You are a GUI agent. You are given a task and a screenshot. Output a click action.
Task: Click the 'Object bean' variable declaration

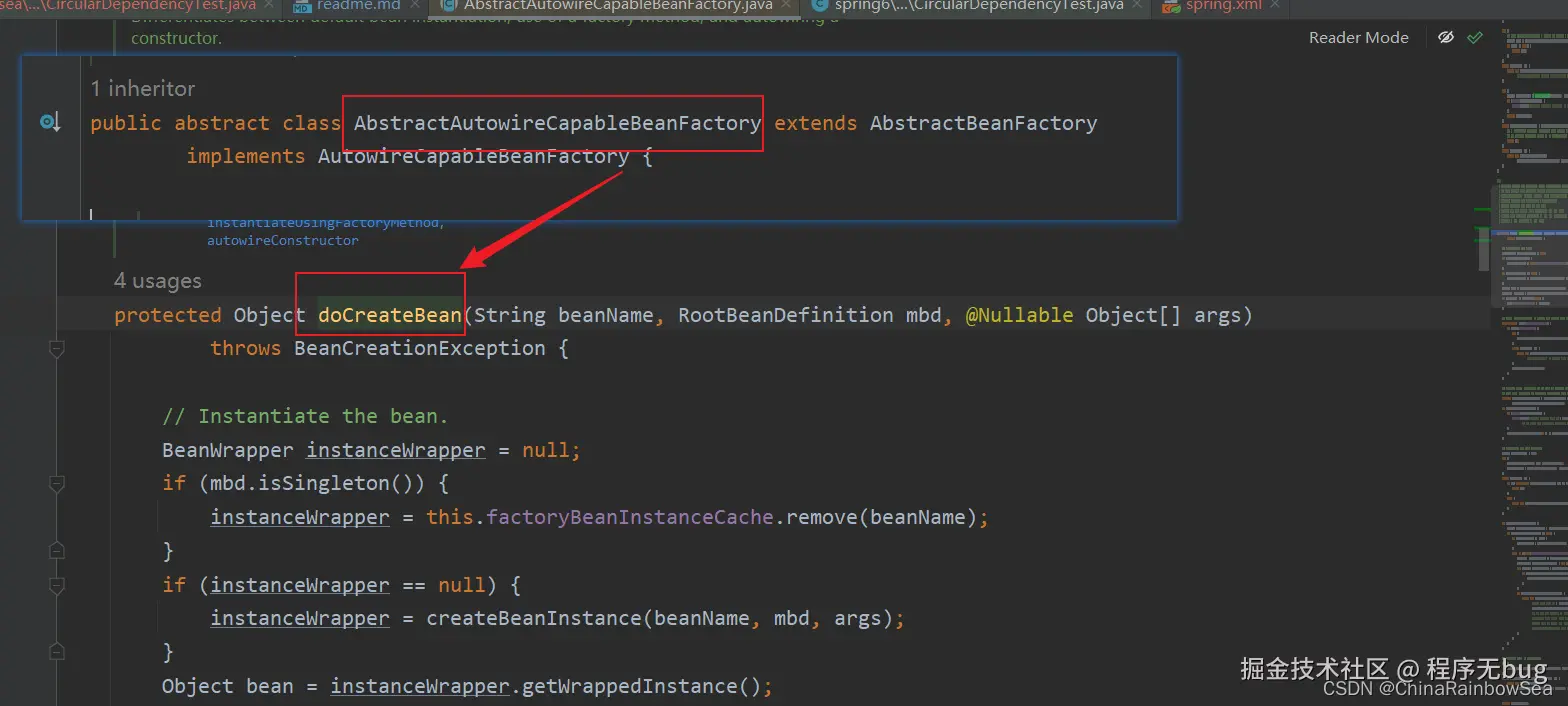[x=228, y=686]
